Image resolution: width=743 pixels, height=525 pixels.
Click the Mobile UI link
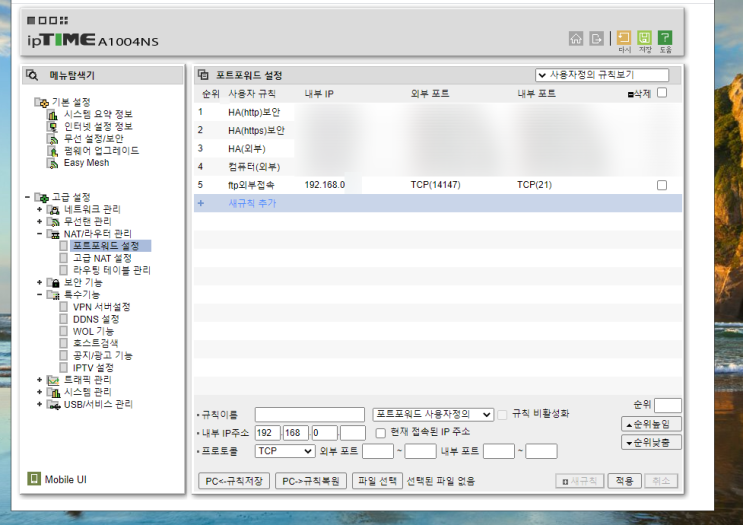65,480
